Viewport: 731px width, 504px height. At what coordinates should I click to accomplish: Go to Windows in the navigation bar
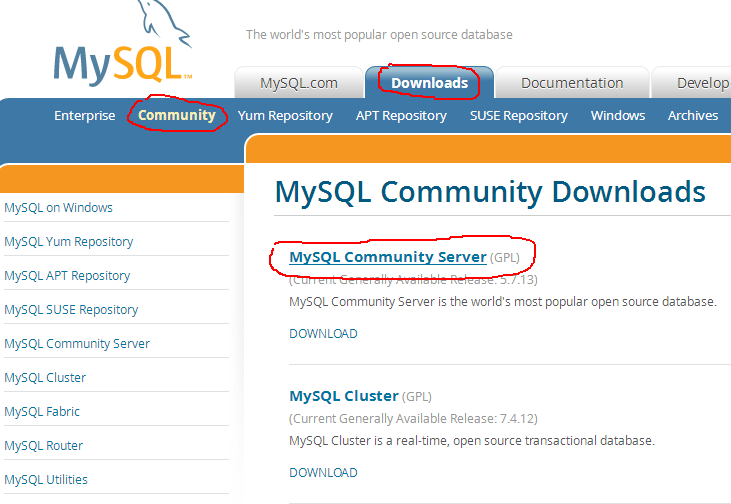[618, 115]
